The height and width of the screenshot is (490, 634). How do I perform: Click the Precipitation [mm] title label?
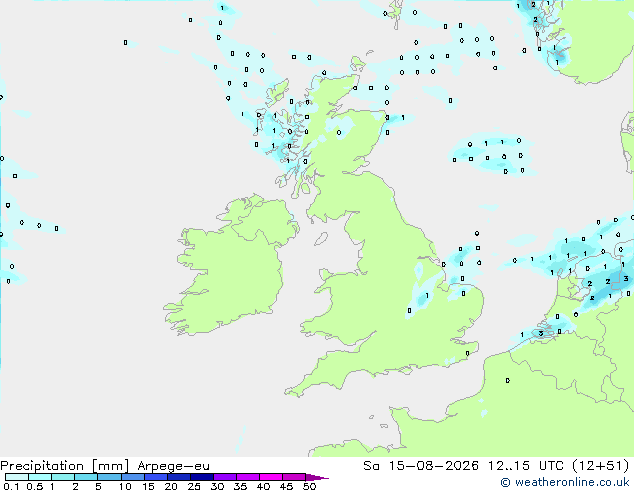[x=64, y=466]
